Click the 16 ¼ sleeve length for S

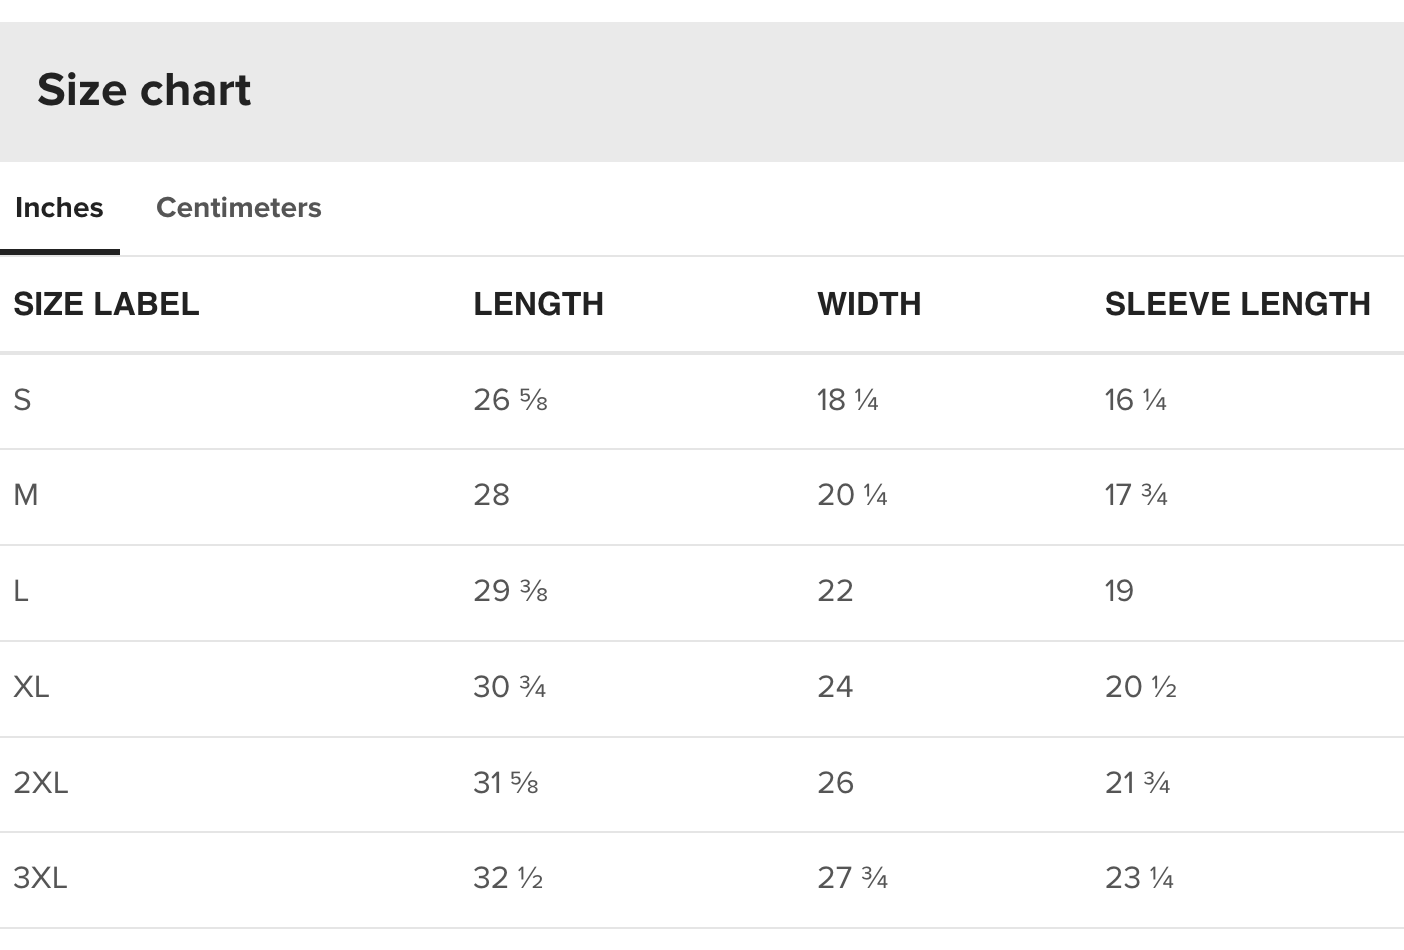pos(1135,400)
